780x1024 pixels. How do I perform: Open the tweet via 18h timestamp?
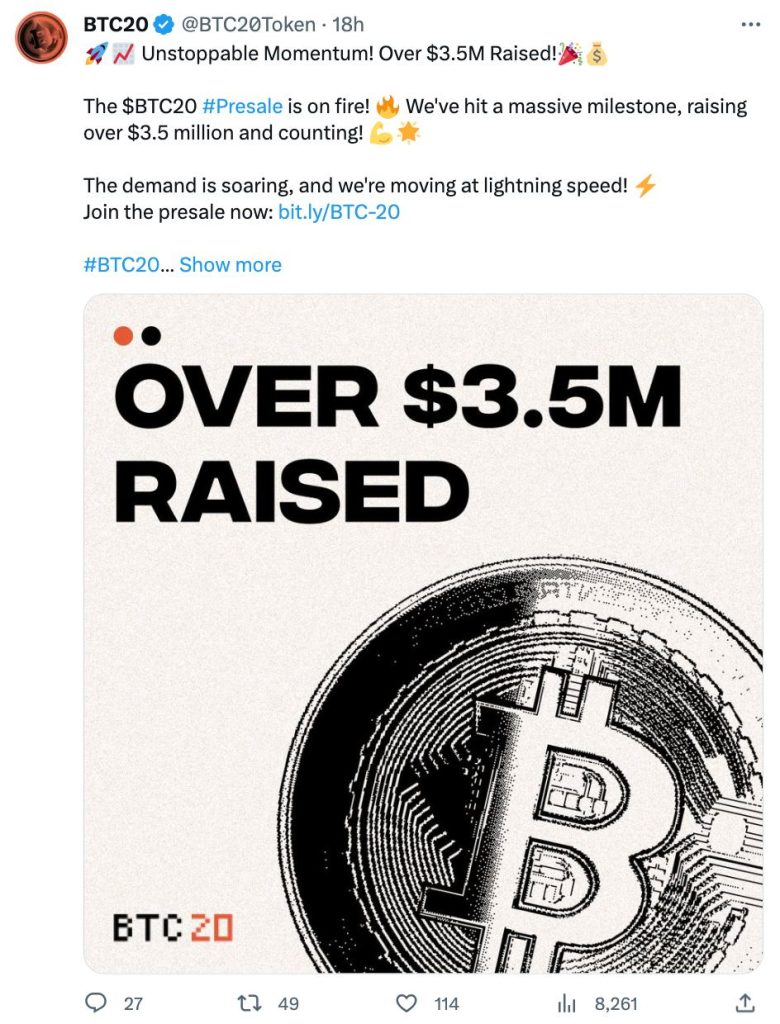coord(347,24)
